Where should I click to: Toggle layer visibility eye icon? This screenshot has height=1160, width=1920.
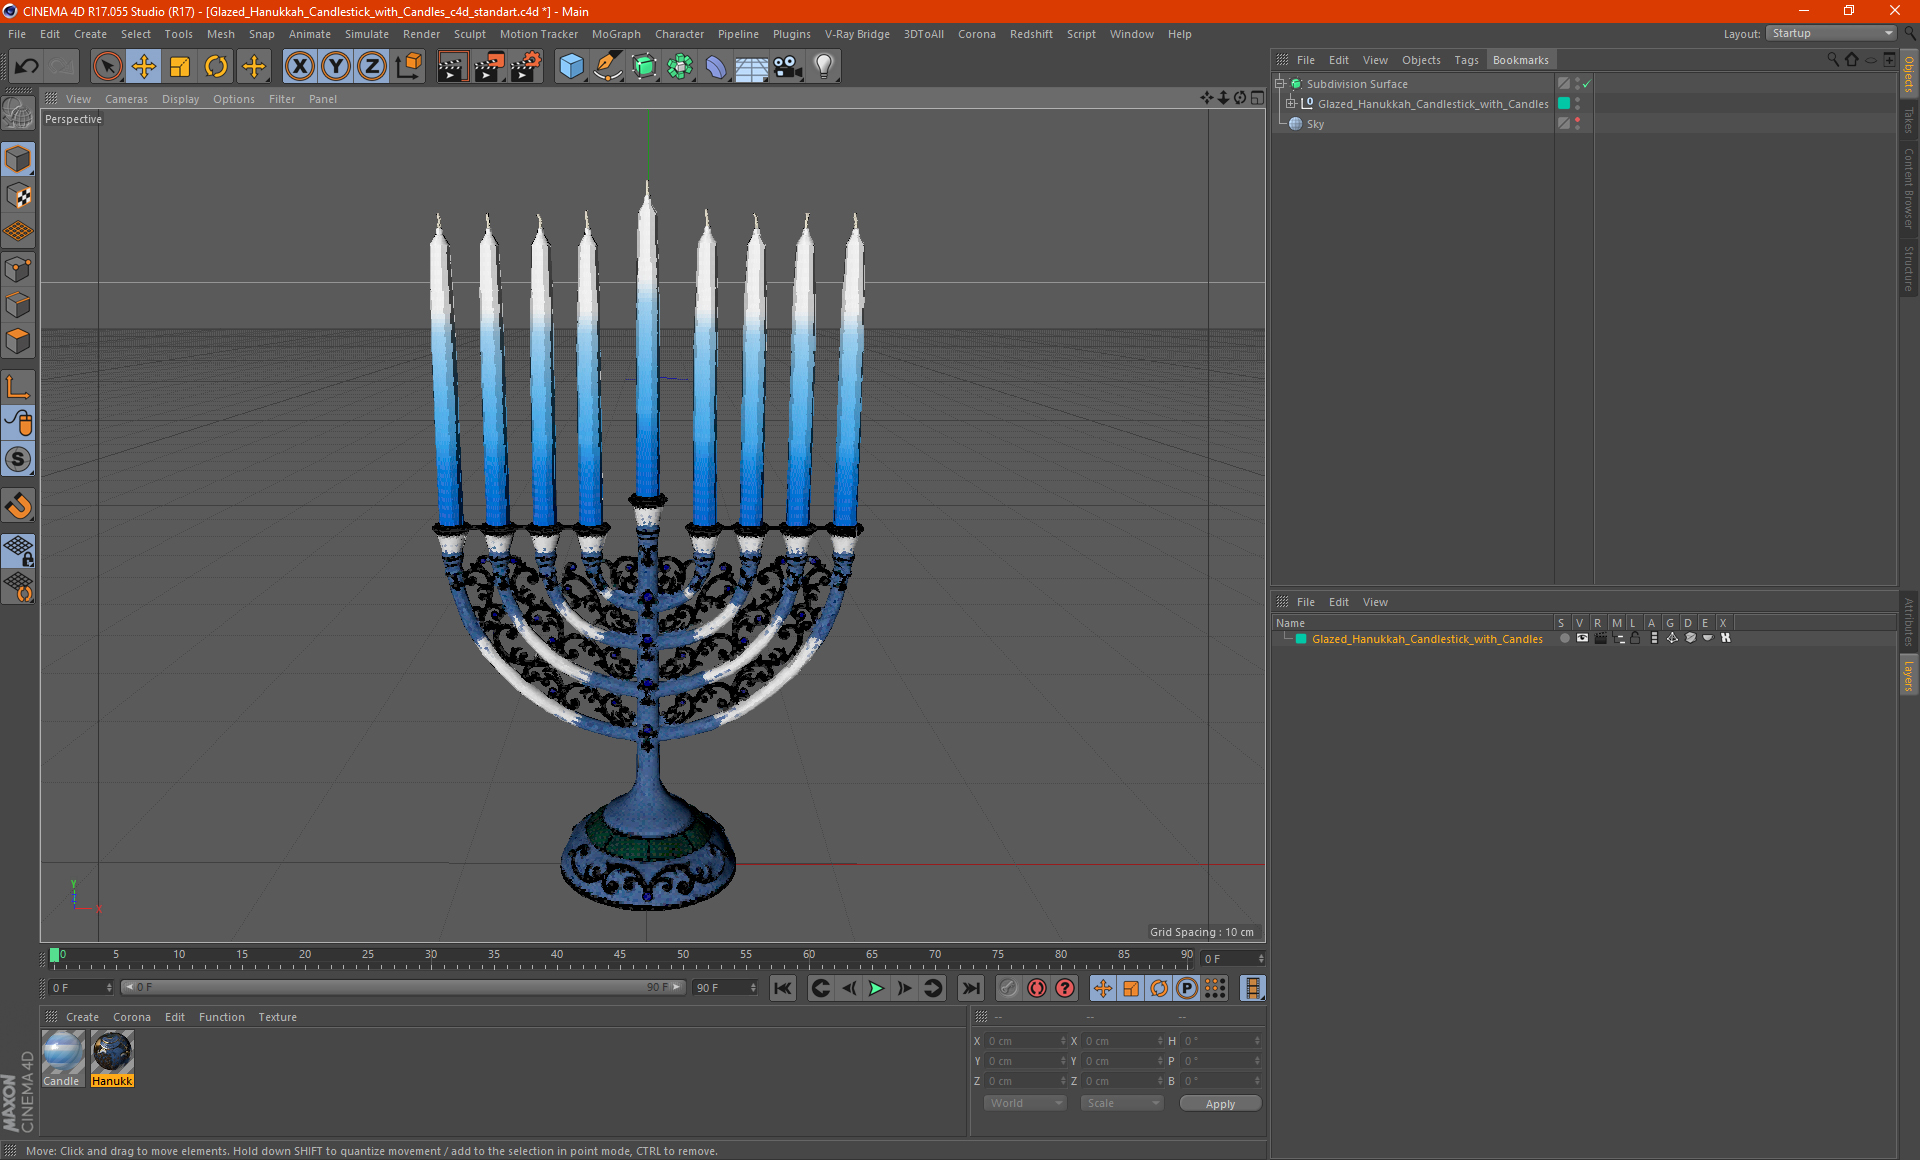(x=1582, y=638)
